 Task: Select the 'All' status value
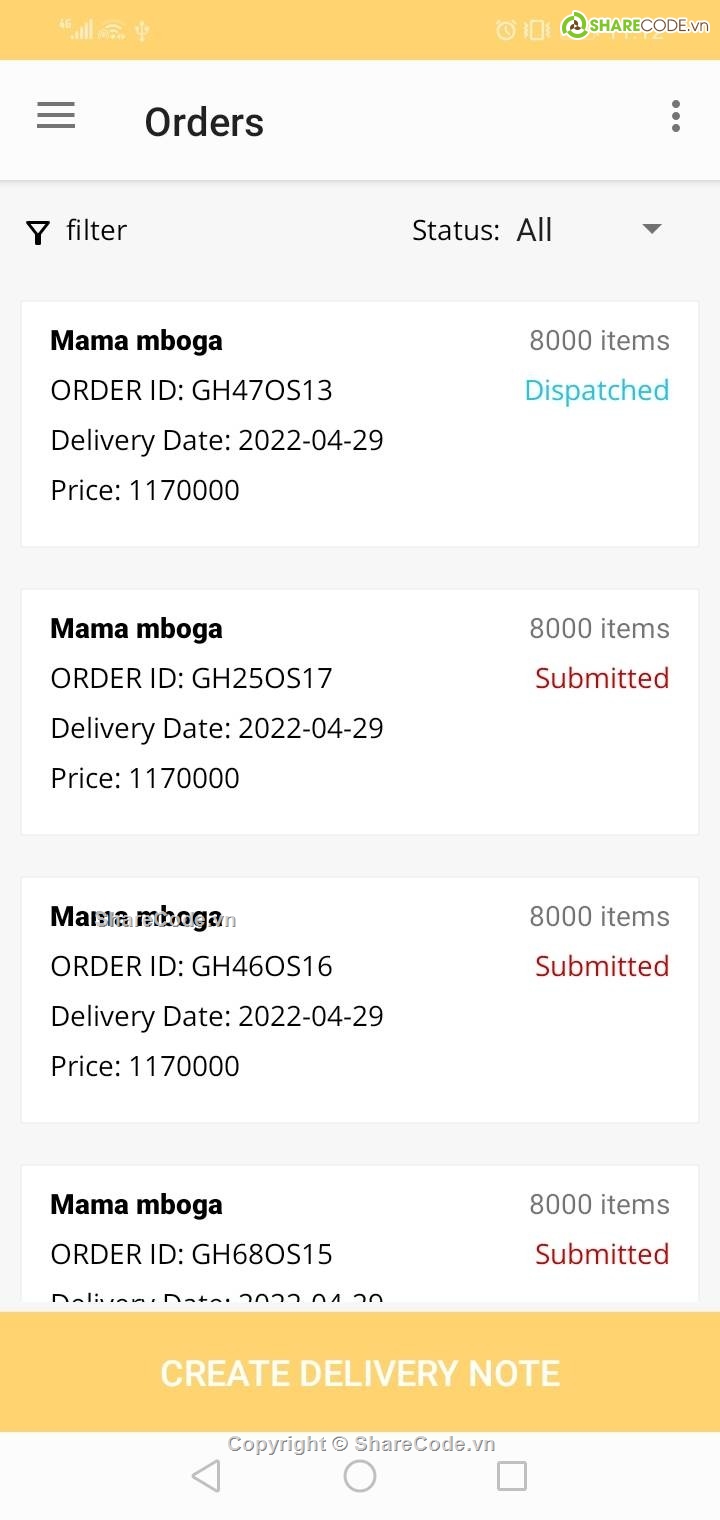pos(534,230)
